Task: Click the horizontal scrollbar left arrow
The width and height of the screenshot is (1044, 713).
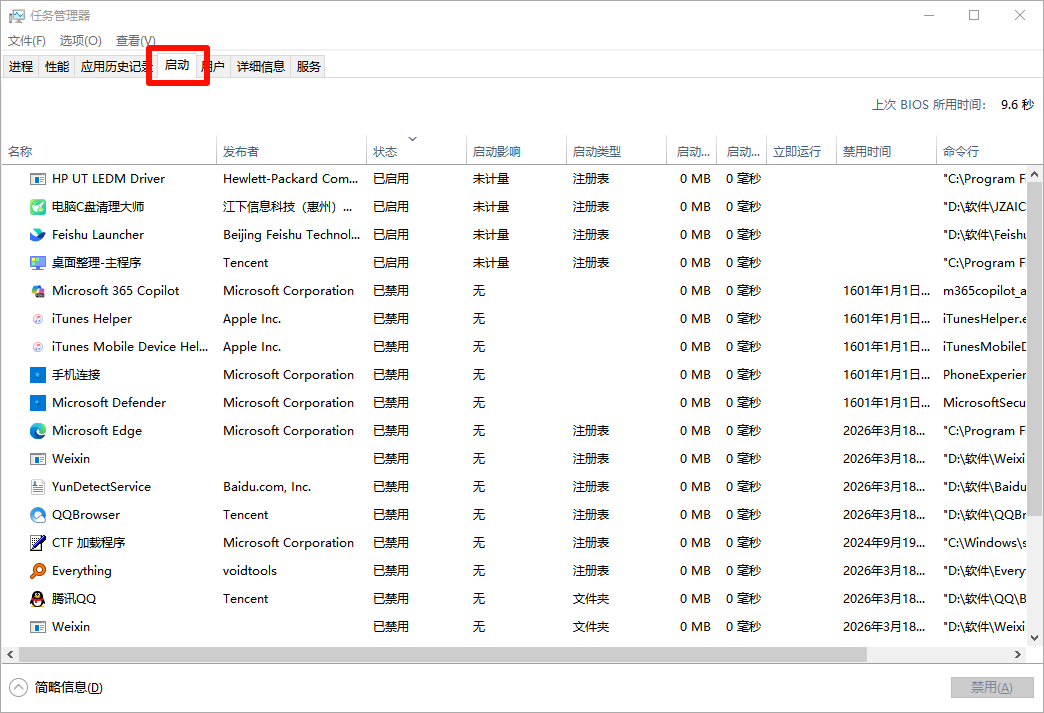Action: point(10,654)
